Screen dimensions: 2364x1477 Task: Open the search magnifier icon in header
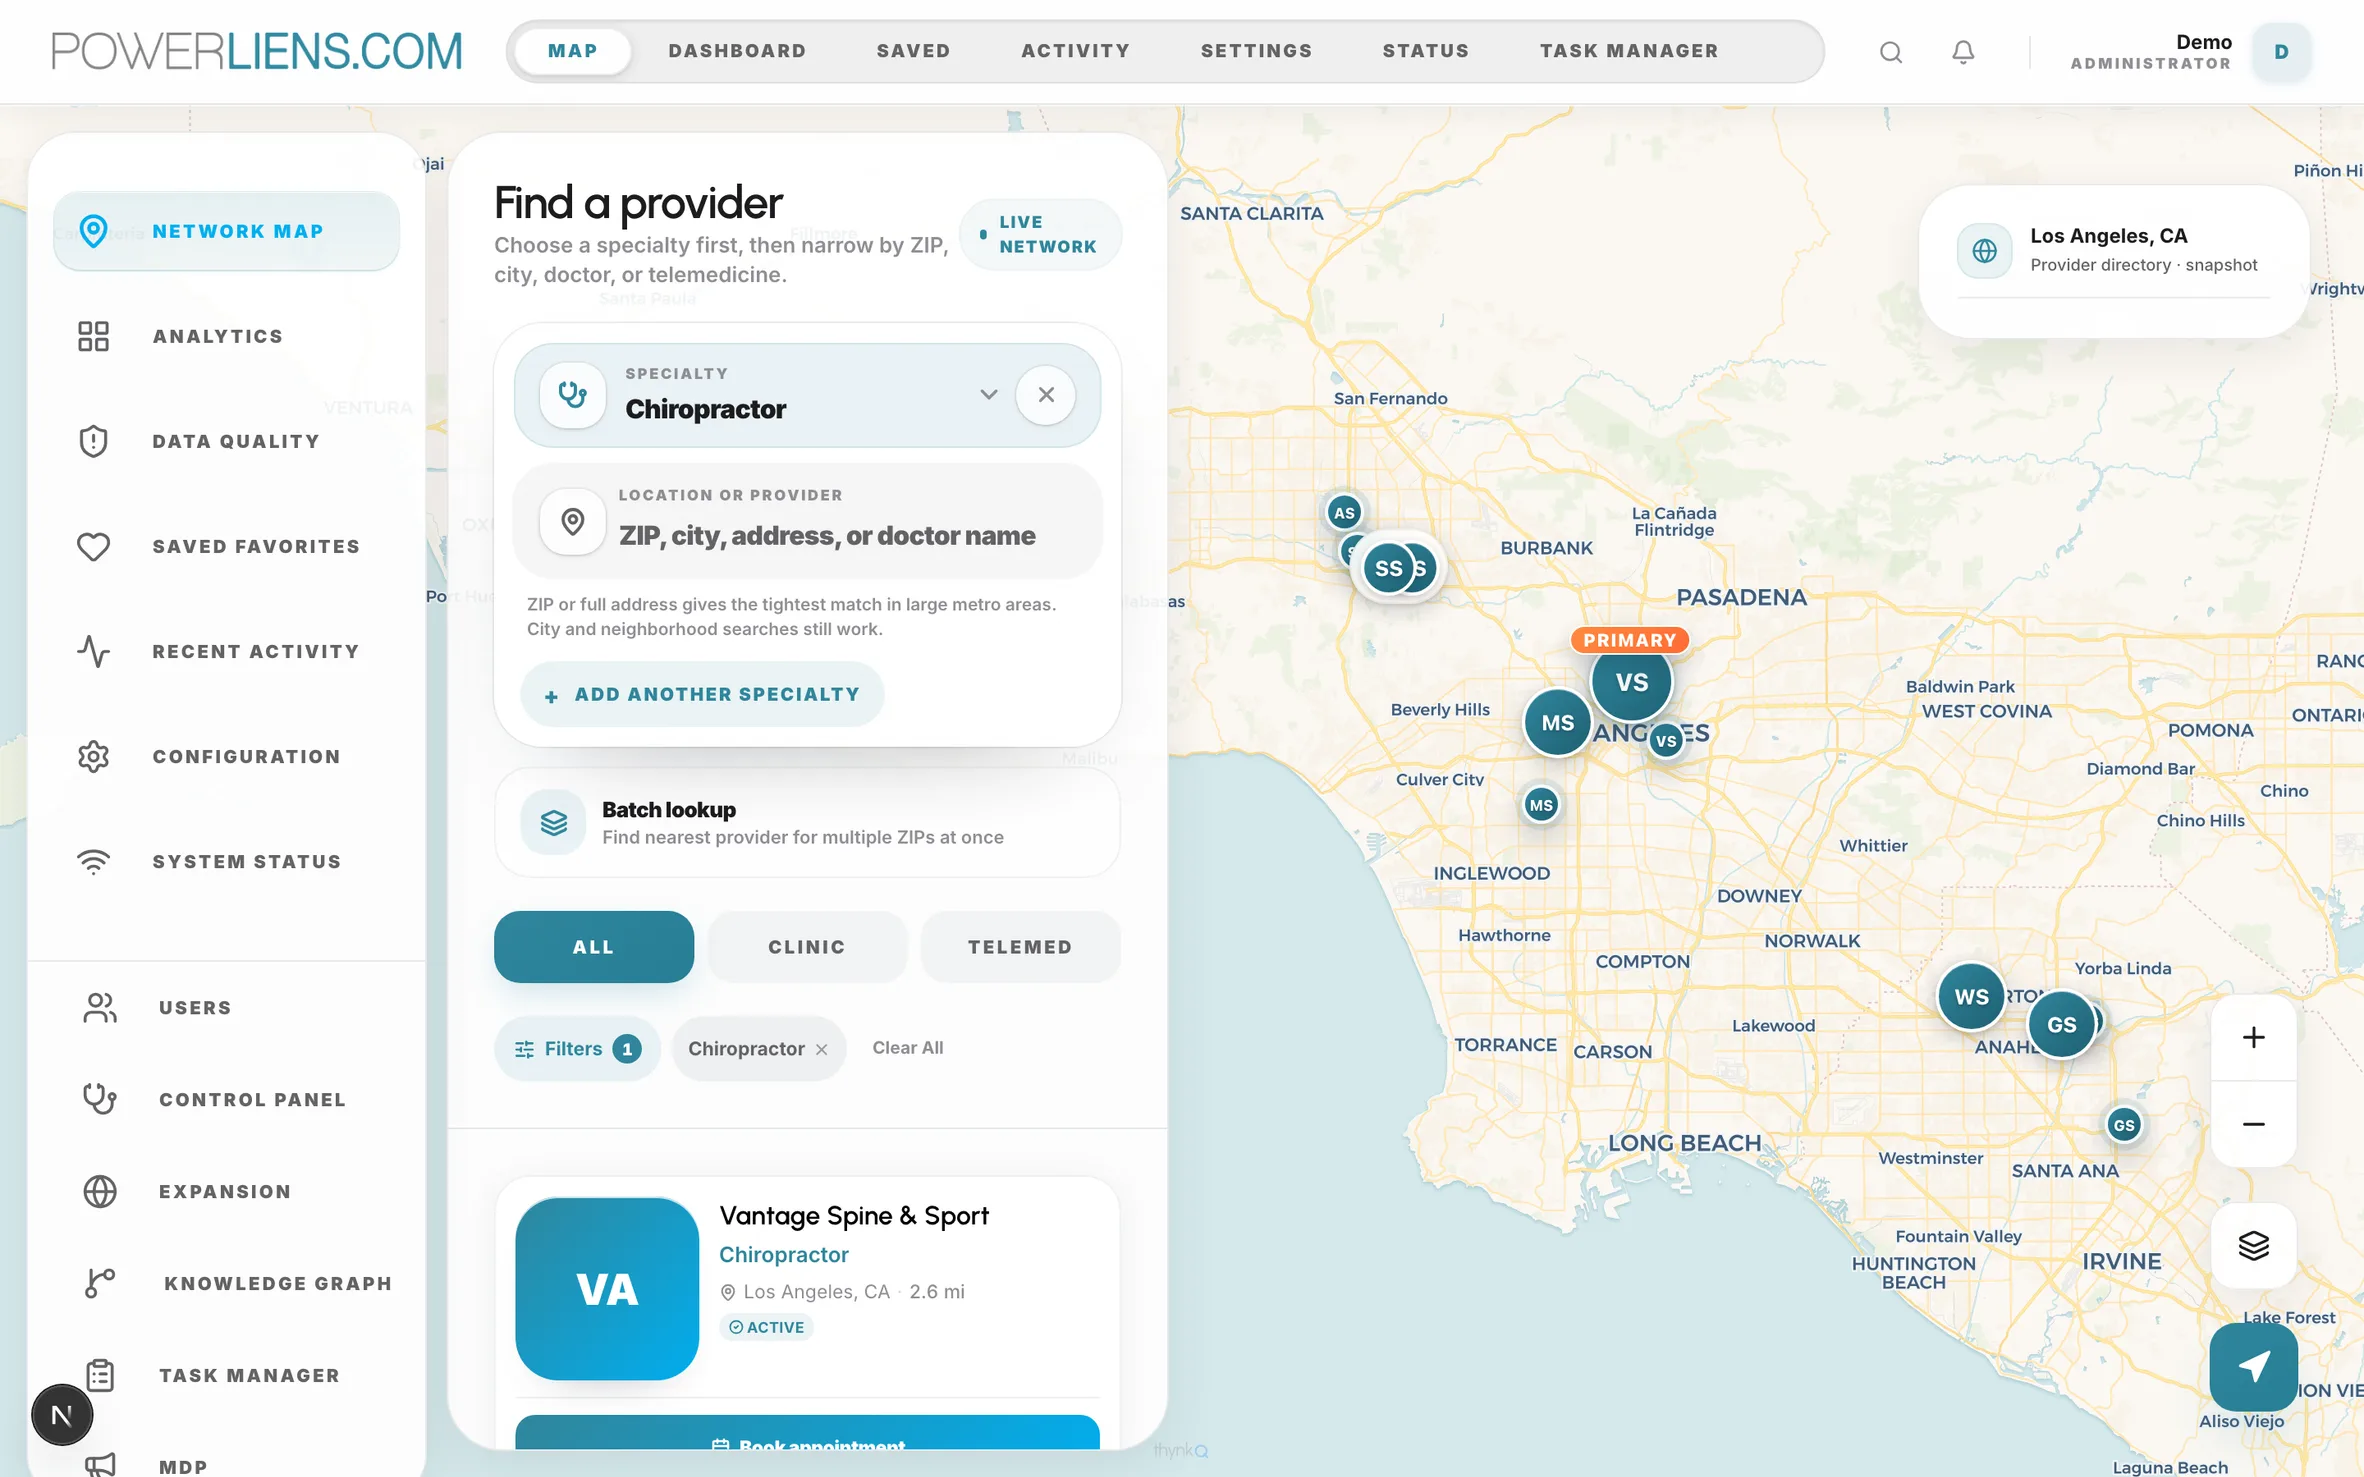pyautogui.click(x=1890, y=51)
